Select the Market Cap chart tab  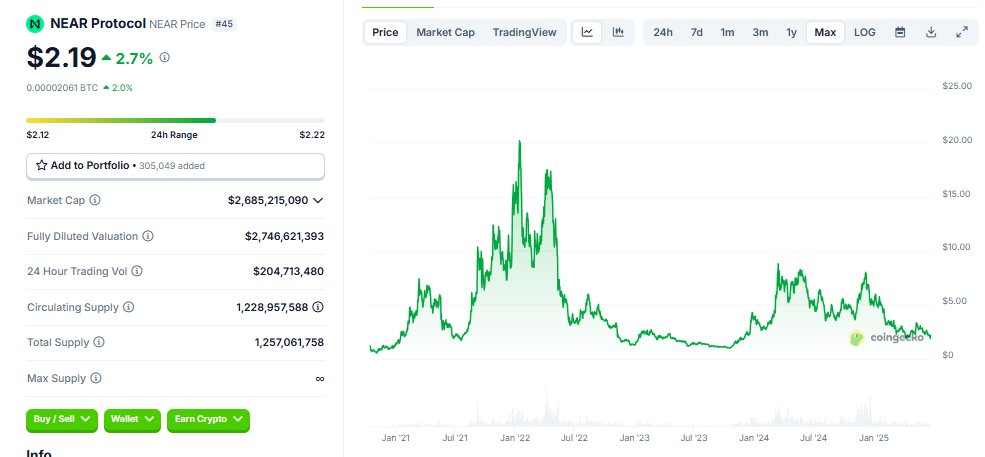click(445, 32)
